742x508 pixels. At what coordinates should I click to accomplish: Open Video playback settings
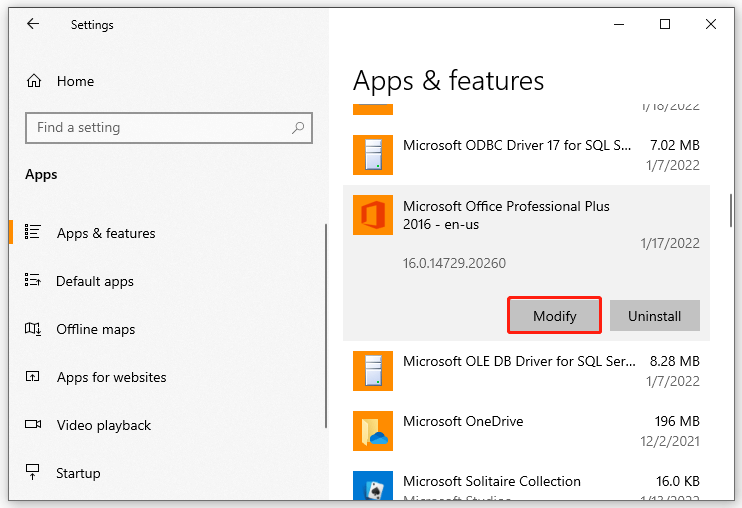104,425
